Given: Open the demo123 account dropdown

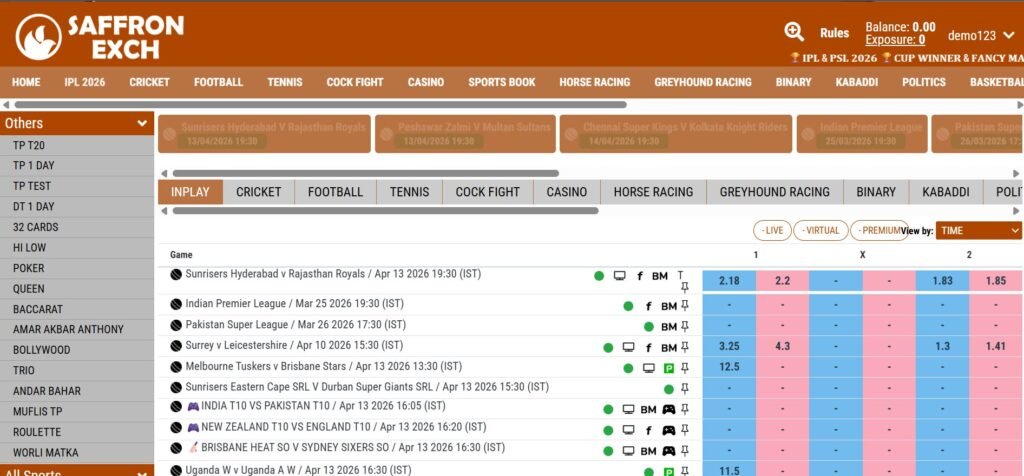Looking at the screenshot, I should tap(980, 35).
